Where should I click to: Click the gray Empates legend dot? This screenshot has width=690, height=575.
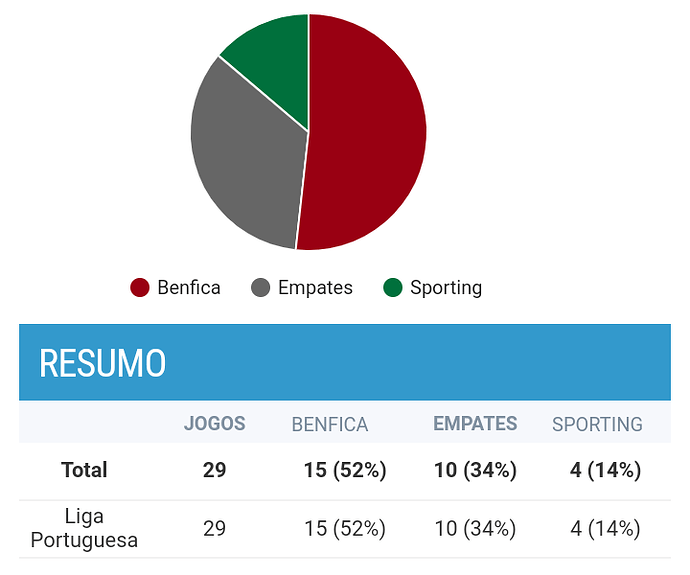[x=261, y=288]
